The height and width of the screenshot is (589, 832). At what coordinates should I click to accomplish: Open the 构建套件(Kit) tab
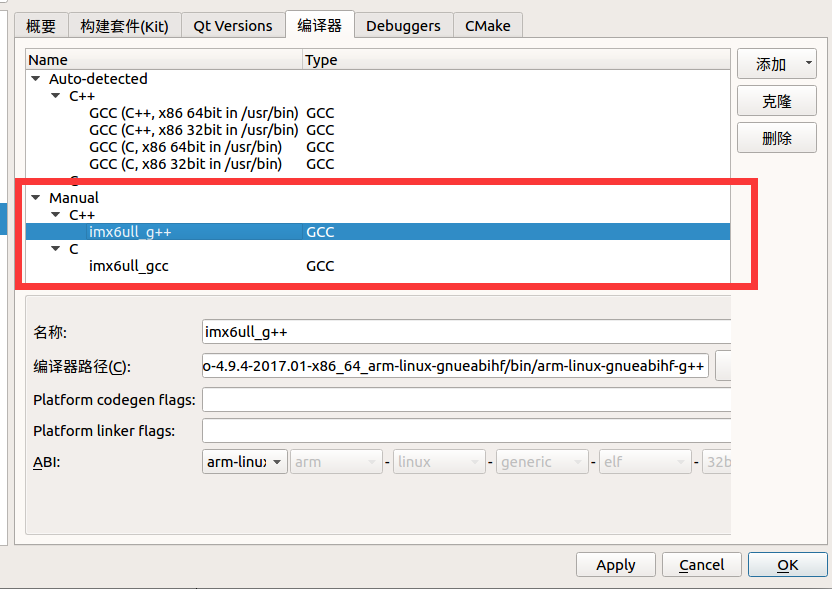(124, 25)
